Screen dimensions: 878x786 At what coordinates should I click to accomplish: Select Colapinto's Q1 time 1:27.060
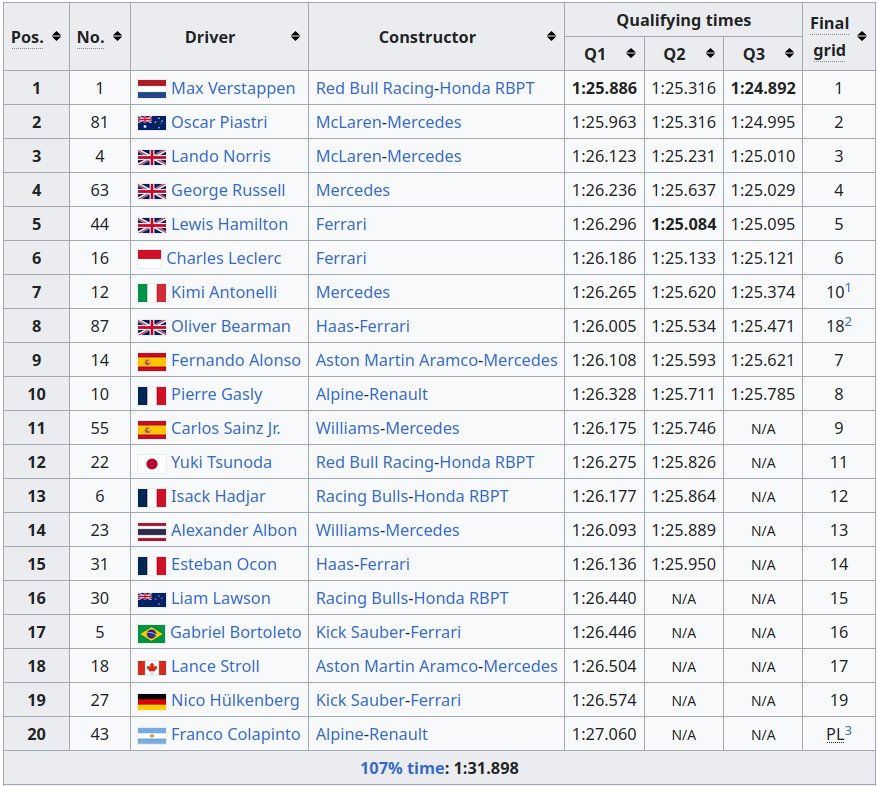604,734
